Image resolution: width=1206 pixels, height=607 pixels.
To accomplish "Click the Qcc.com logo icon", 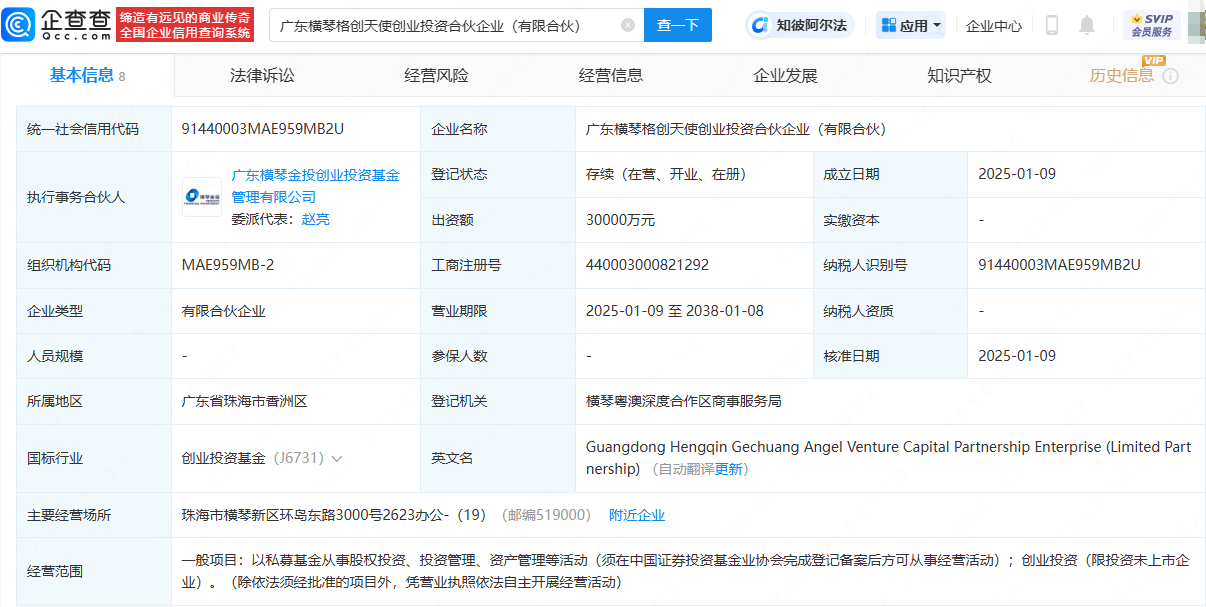I will pos(20,25).
